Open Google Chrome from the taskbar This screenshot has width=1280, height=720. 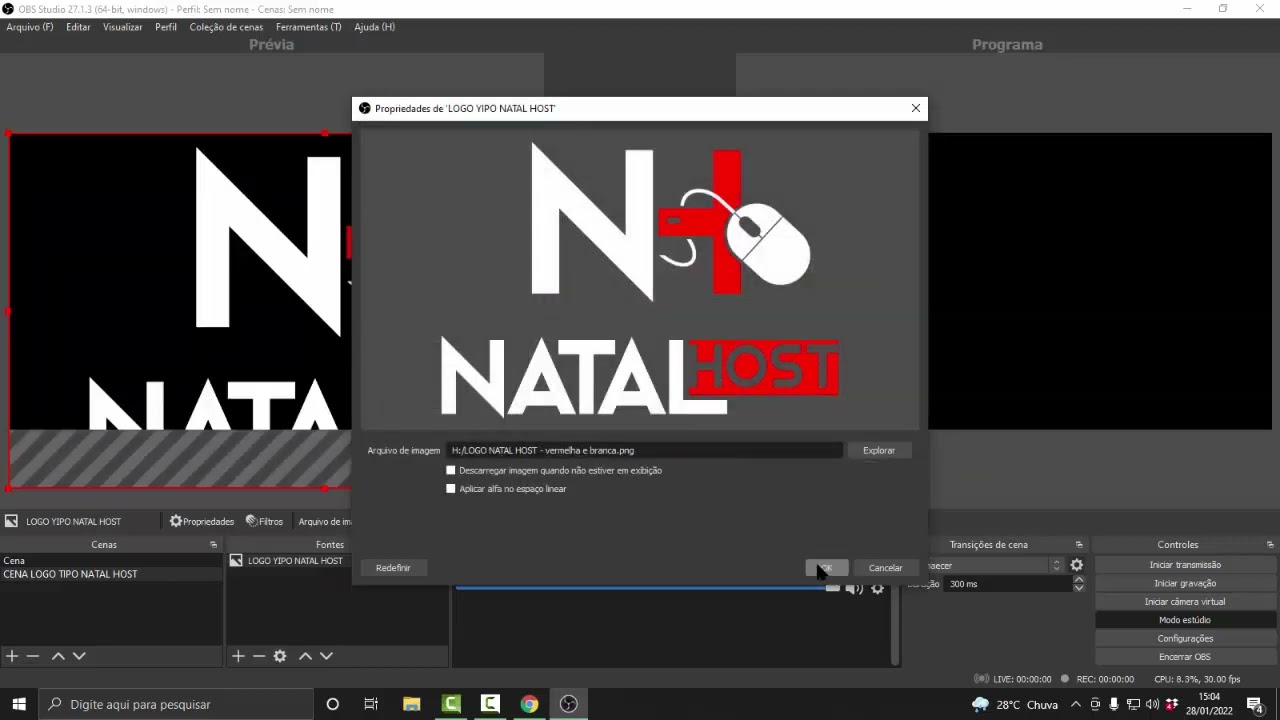click(529, 704)
